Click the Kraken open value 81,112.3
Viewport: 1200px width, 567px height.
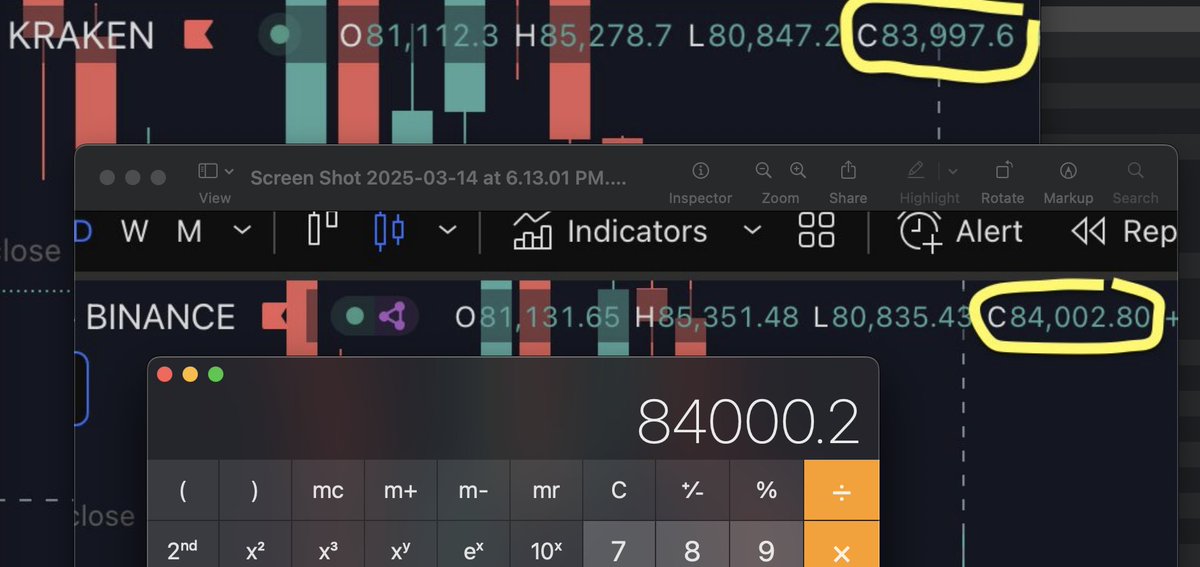coord(431,36)
